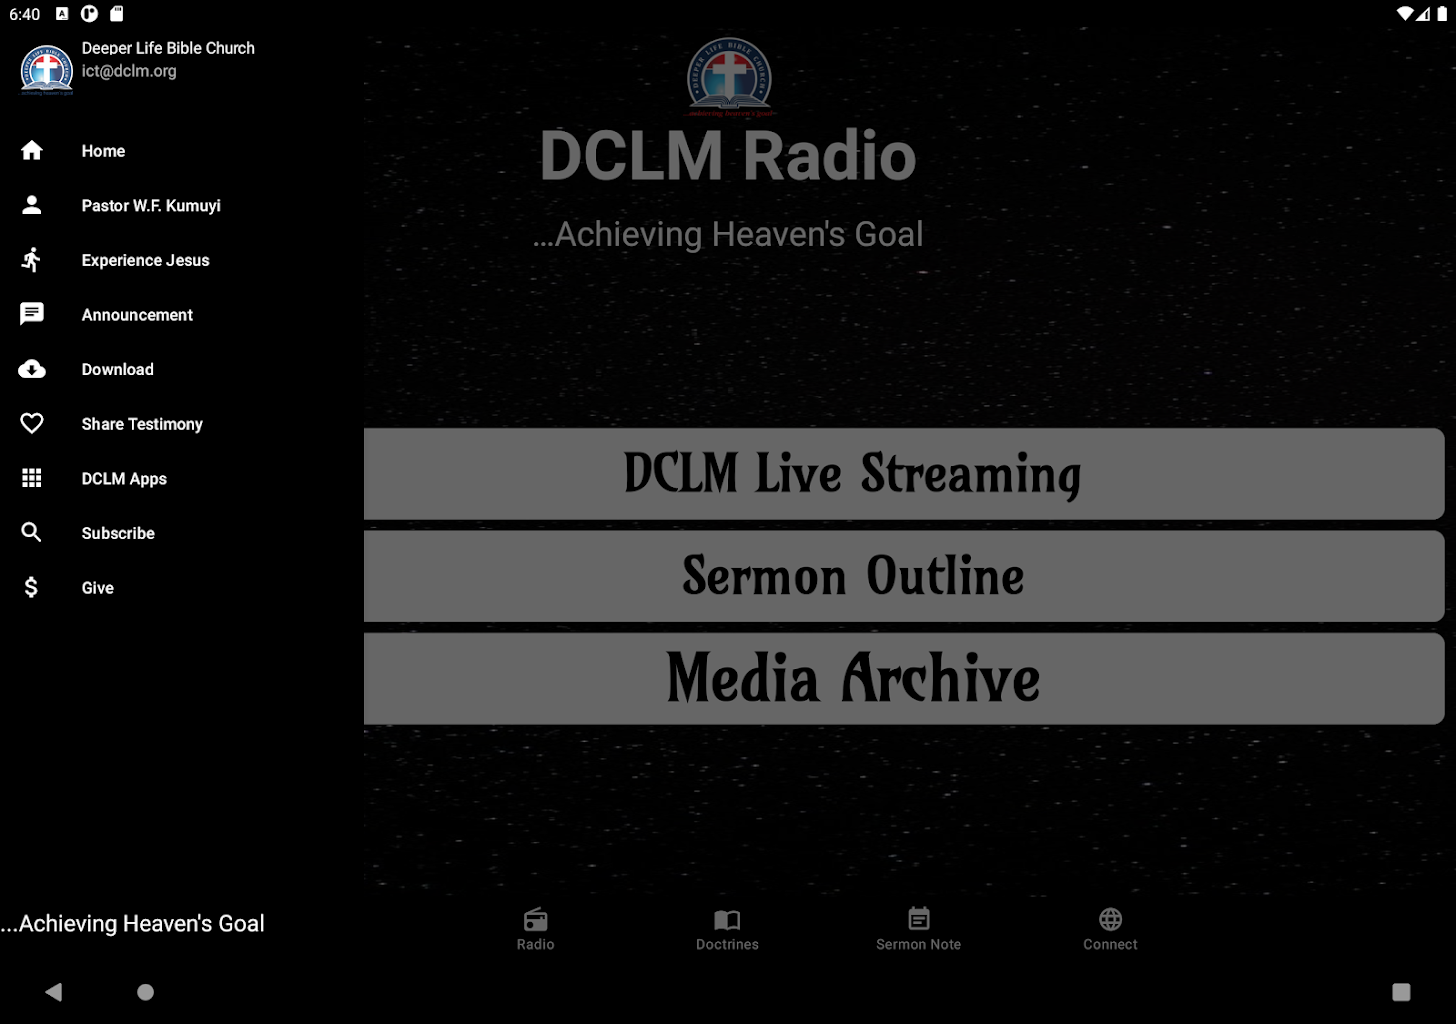Open DCLM Apps from the drawer
Screen dimensions: 1456x1024
pos(182,479)
